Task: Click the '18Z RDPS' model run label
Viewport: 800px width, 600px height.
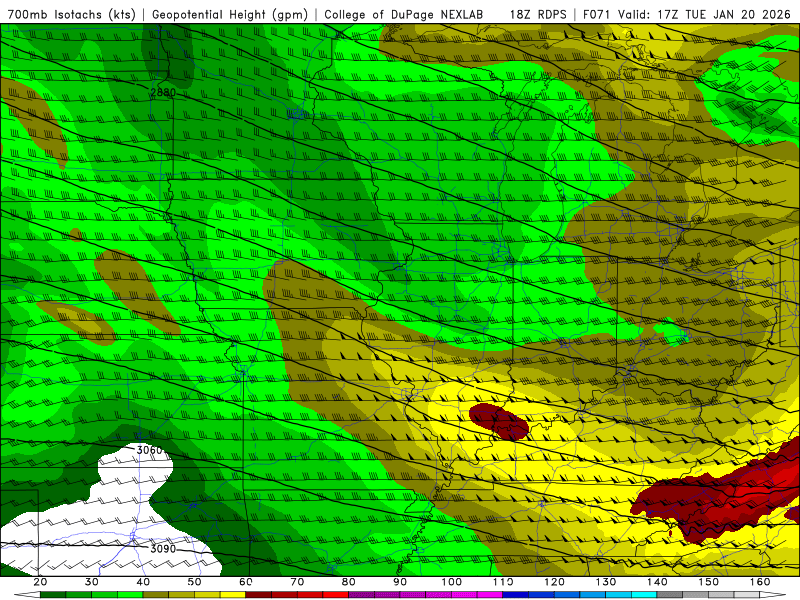Action: coord(538,14)
